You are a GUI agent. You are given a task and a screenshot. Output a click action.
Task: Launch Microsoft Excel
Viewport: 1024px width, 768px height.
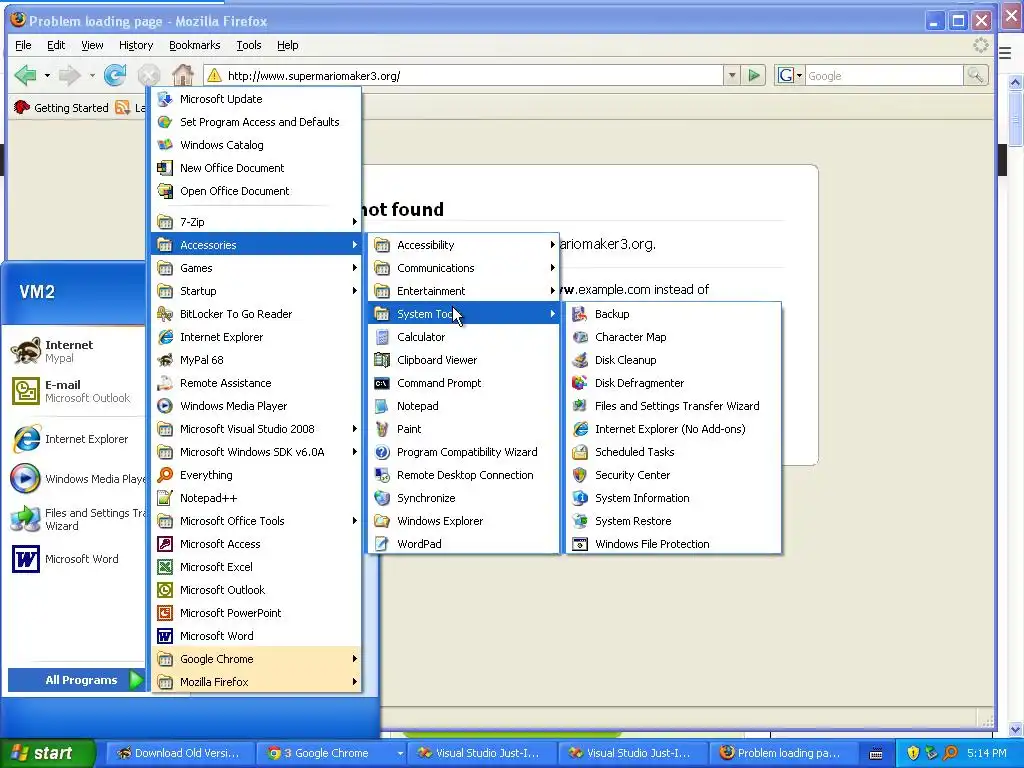tap(256, 567)
